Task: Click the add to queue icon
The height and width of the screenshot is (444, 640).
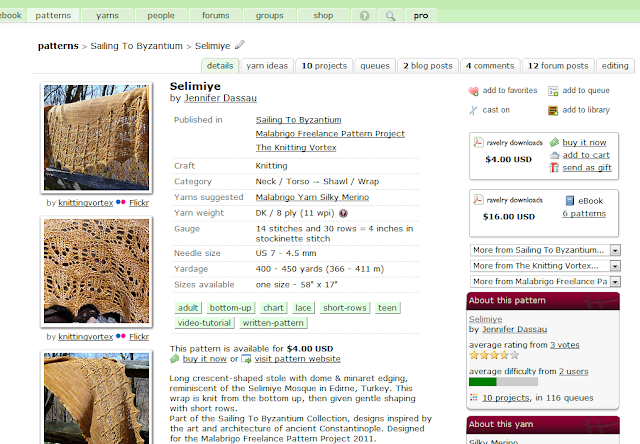Action: pos(553,91)
